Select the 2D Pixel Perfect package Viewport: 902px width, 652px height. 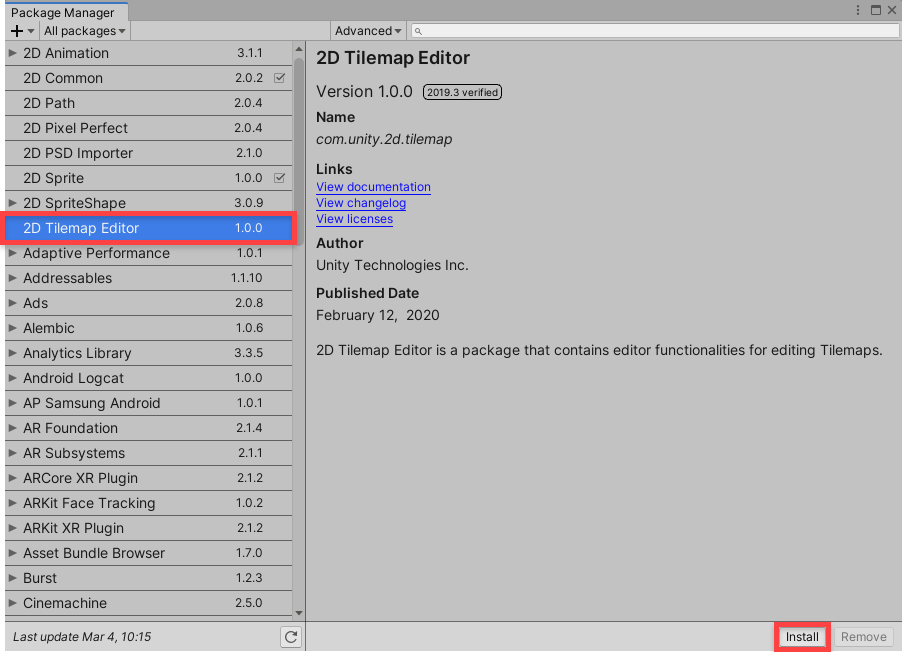148,128
